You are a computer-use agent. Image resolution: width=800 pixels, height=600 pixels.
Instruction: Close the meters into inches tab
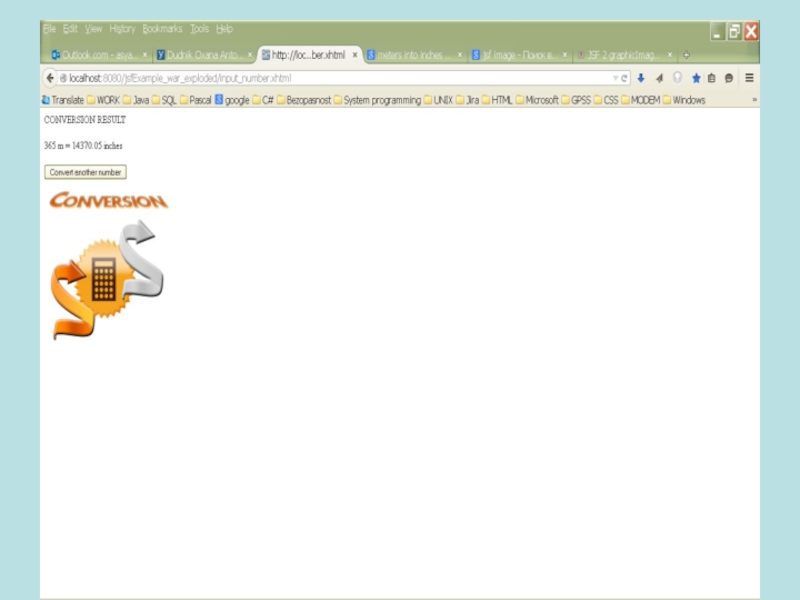[x=460, y=55]
